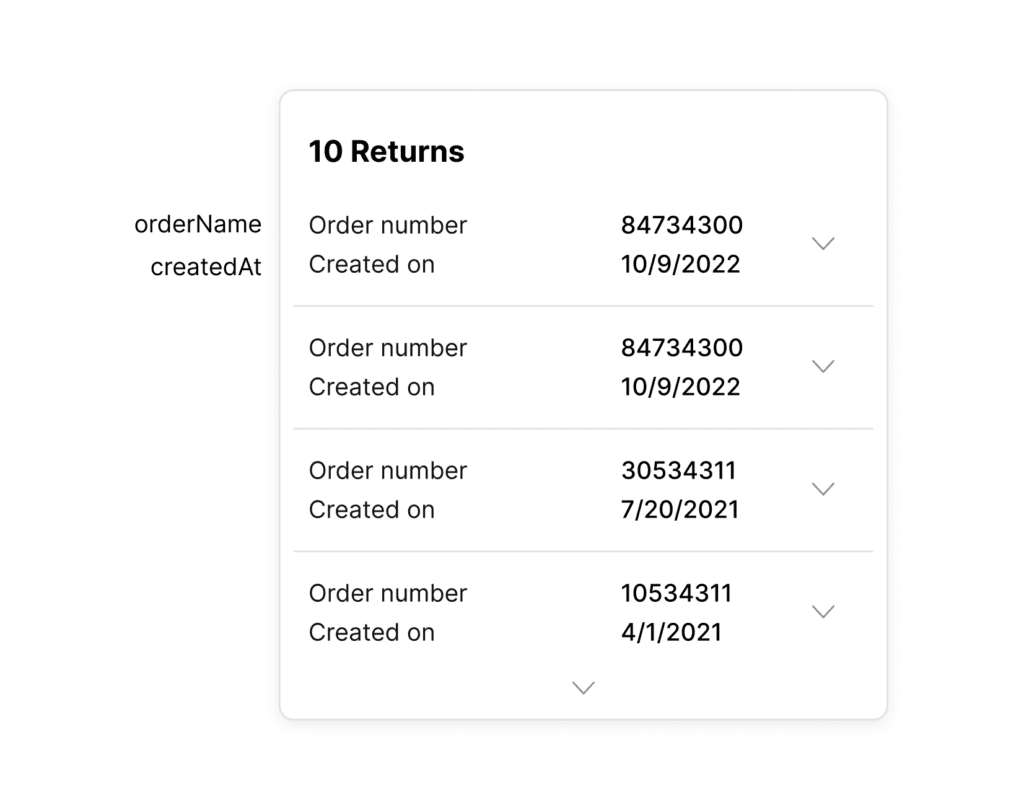The image size is (1024, 805).
Task: Select 84734300 in the topmost return
Action: [682, 225]
